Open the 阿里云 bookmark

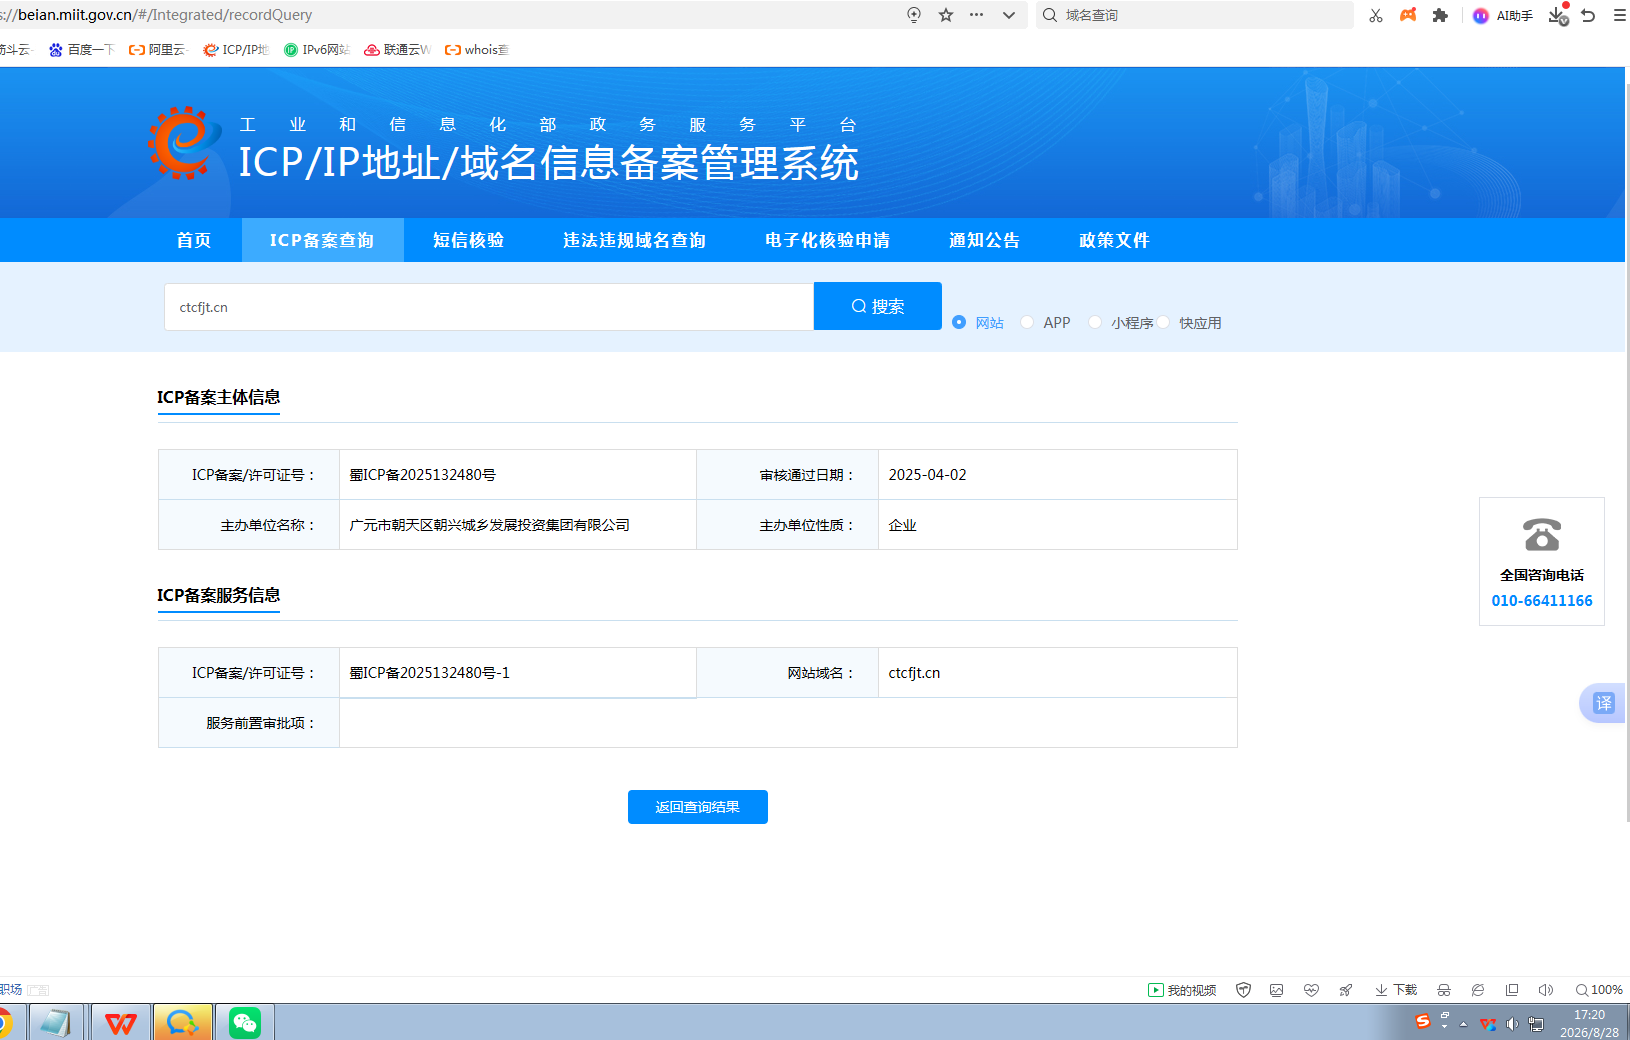158,50
